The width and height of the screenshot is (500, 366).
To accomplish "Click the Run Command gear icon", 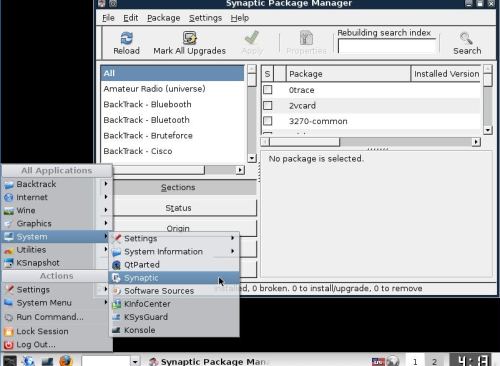I will 9,317.
